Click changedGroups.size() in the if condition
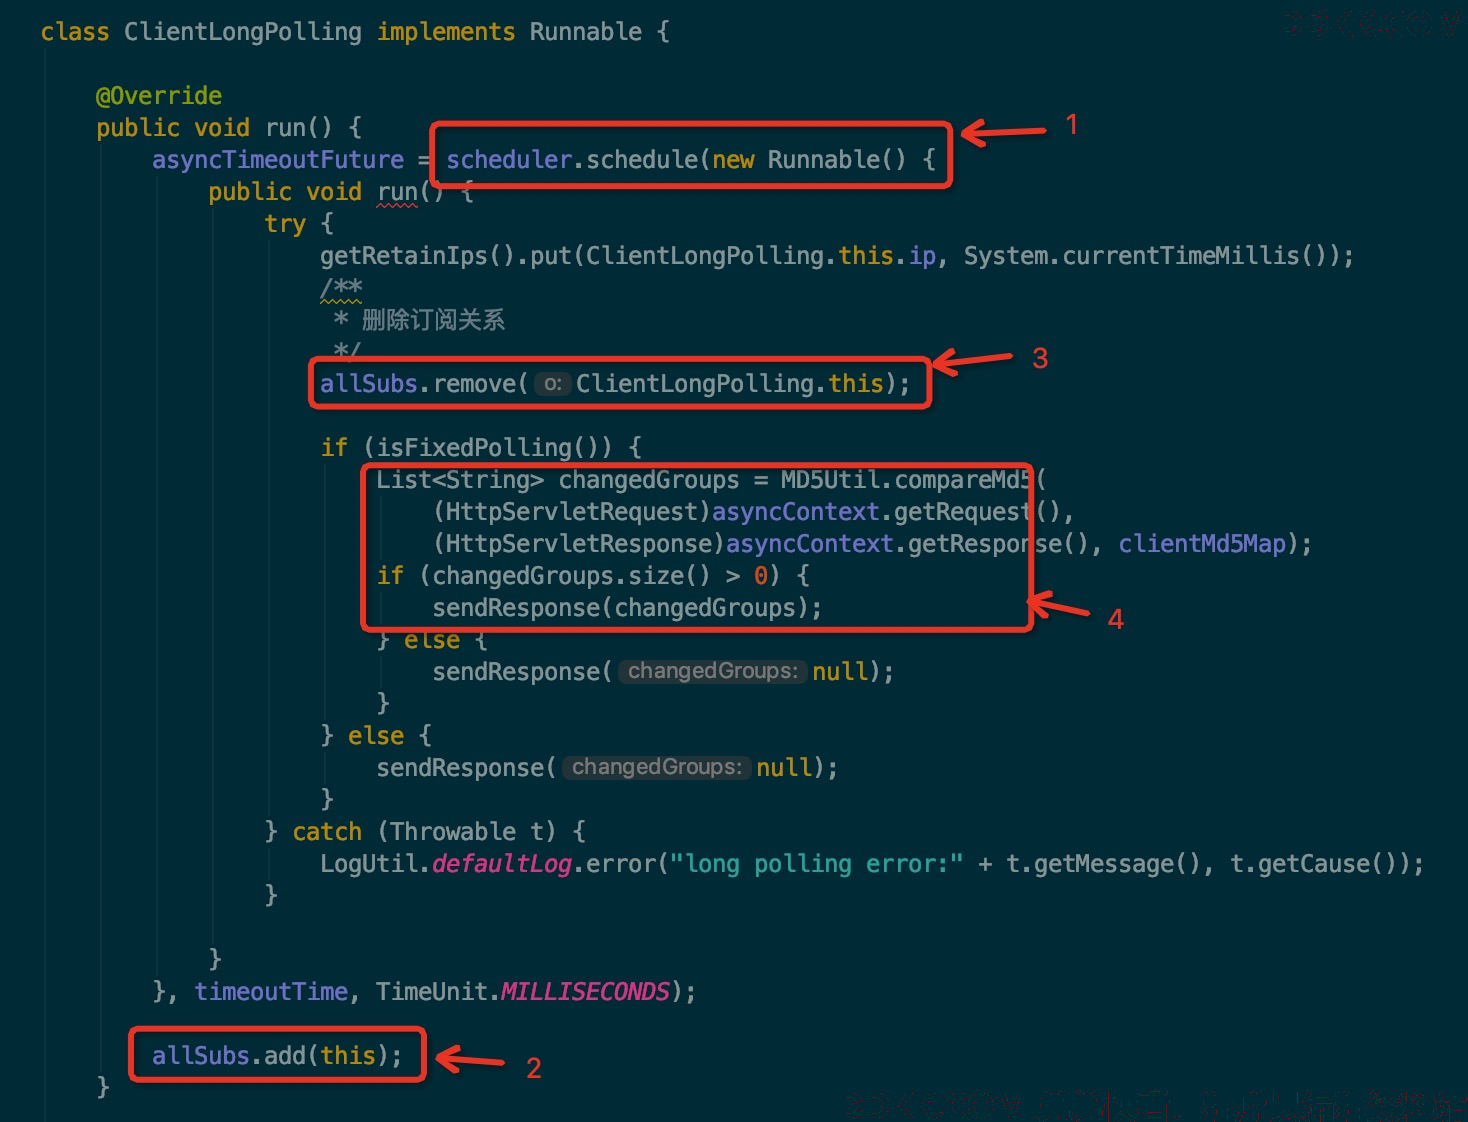Image resolution: width=1468 pixels, height=1122 pixels. click(571, 576)
